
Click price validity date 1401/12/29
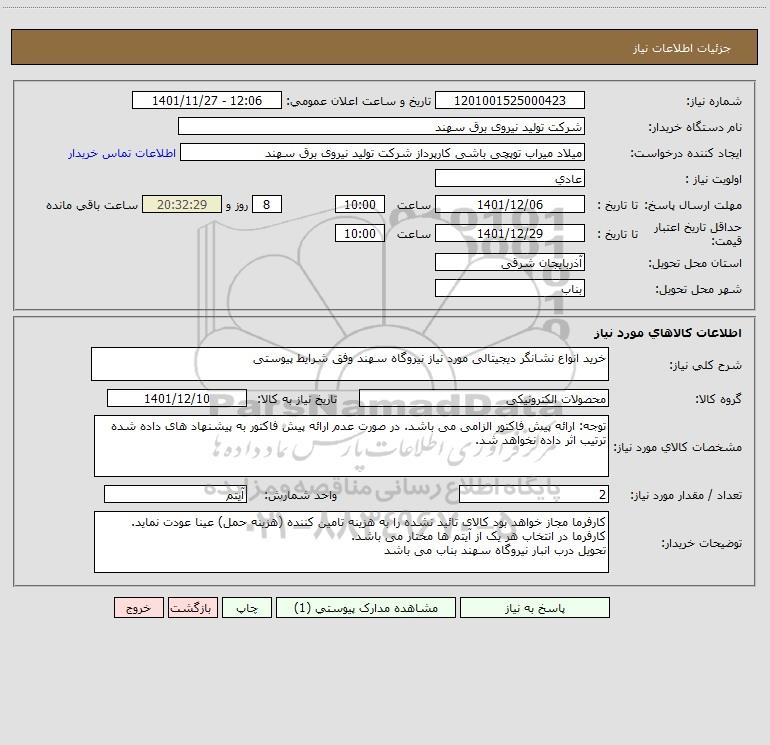point(510,233)
